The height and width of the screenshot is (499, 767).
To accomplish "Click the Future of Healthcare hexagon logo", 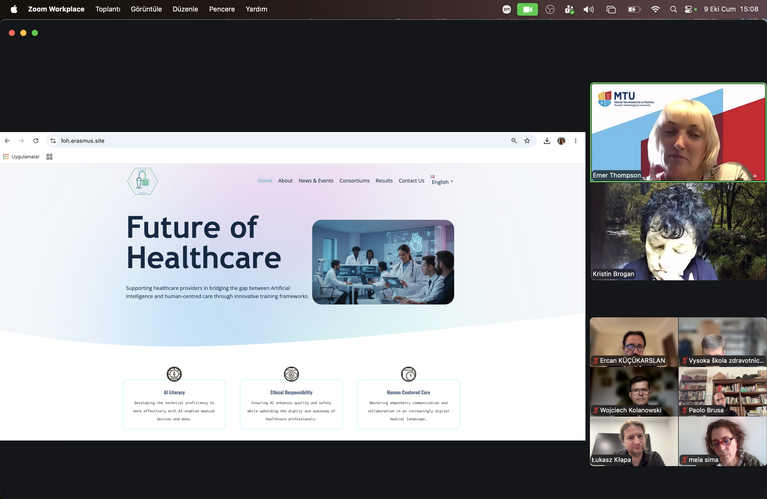I will point(142,181).
